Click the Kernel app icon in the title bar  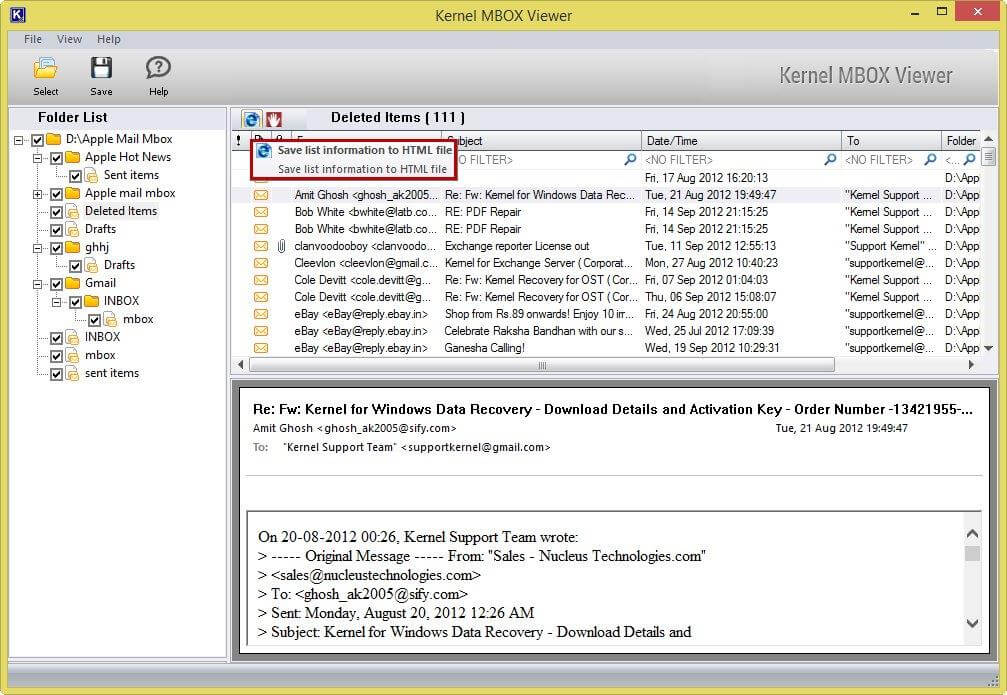18,14
